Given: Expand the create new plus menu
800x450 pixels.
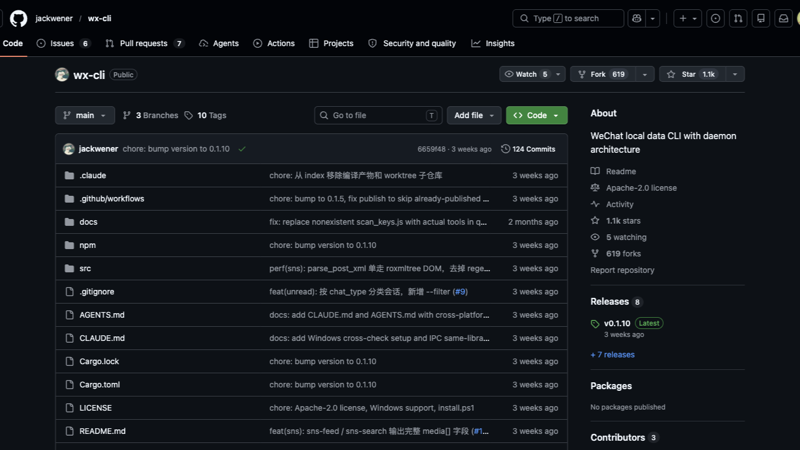Looking at the screenshot, I should [x=688, y=18].
